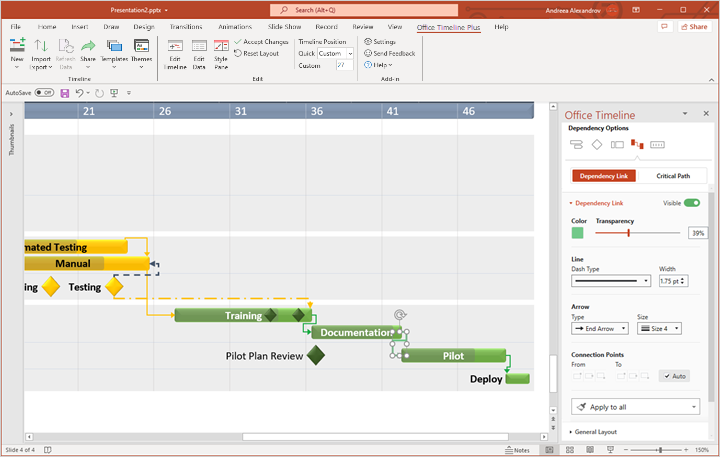
Task: Toggle the AutoSave switch
Action: 44,93
